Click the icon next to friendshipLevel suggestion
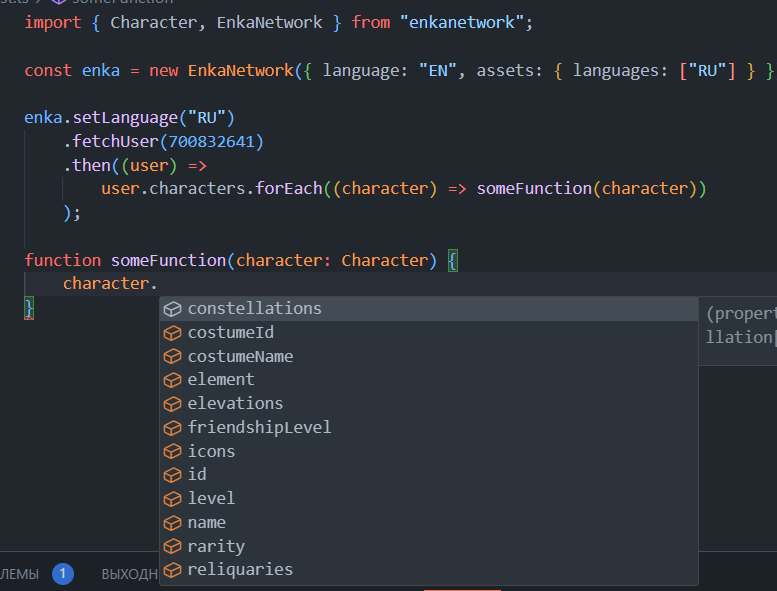 (172, 428)
